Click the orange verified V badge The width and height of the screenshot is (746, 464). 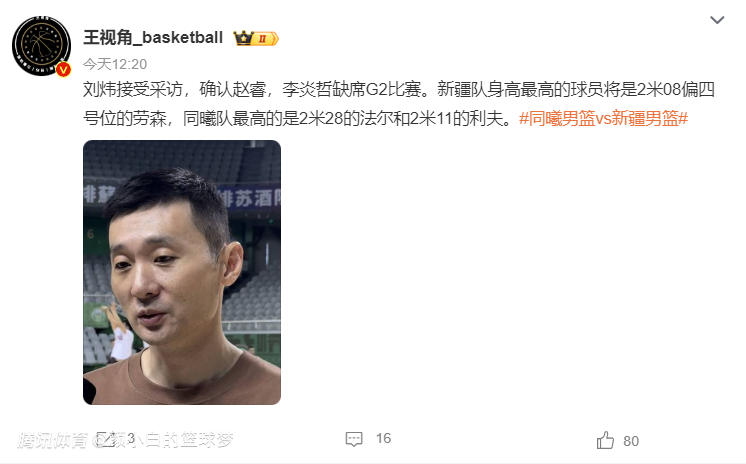coord(63,69)
